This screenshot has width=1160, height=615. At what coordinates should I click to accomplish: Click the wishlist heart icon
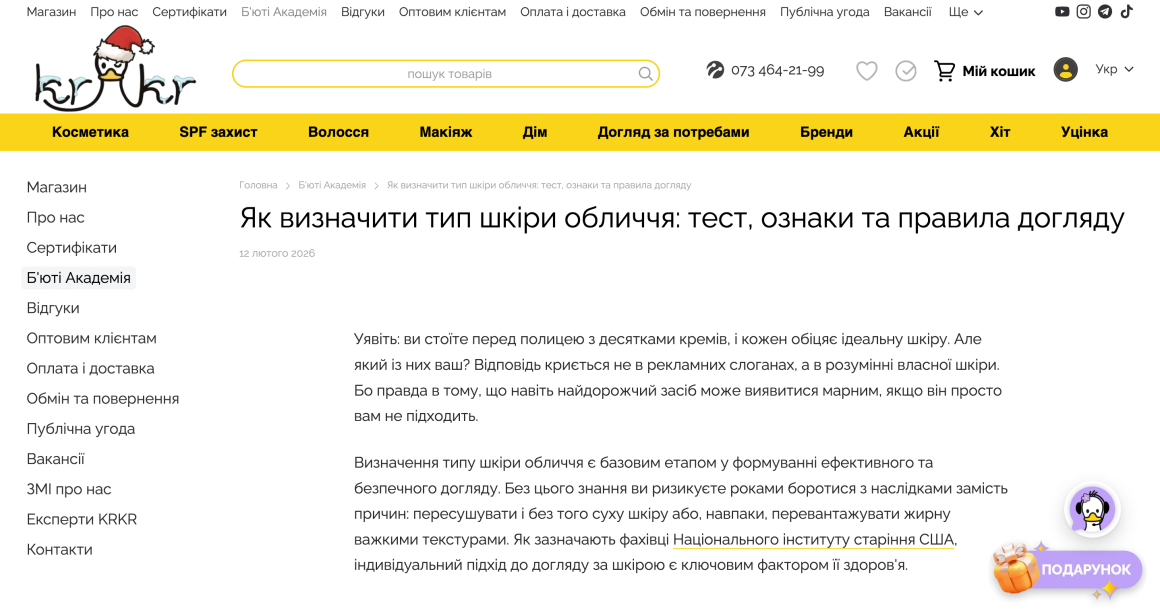[x=866, y=71]
